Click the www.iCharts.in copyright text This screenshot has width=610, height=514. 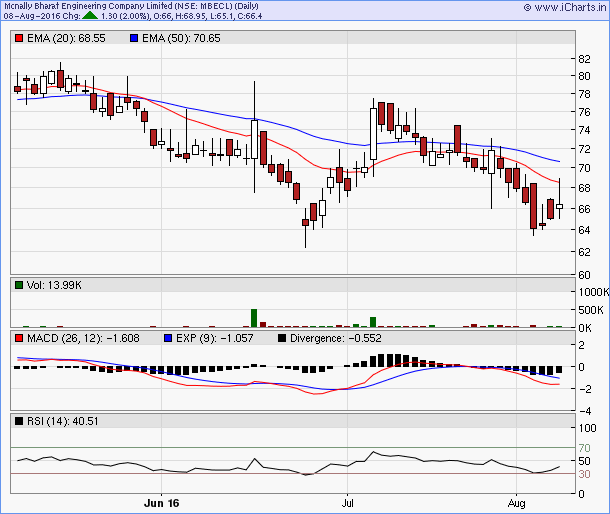coord(565,7)
